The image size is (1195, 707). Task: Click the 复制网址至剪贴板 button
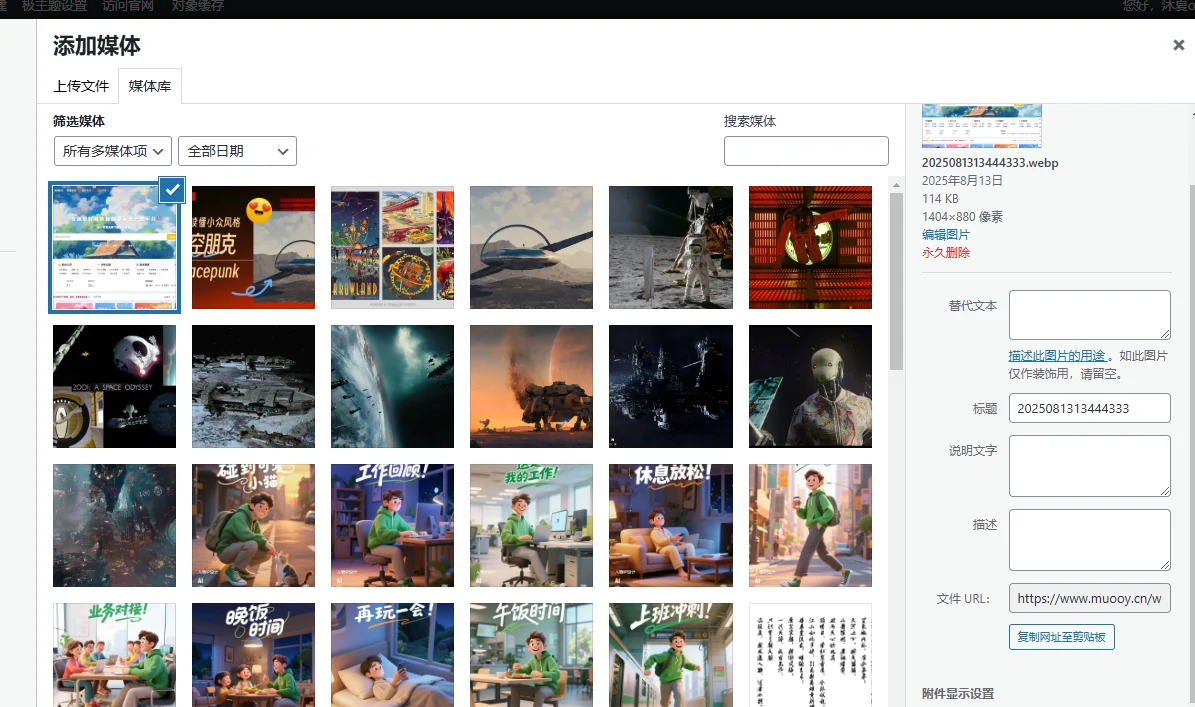(1062, 637)
